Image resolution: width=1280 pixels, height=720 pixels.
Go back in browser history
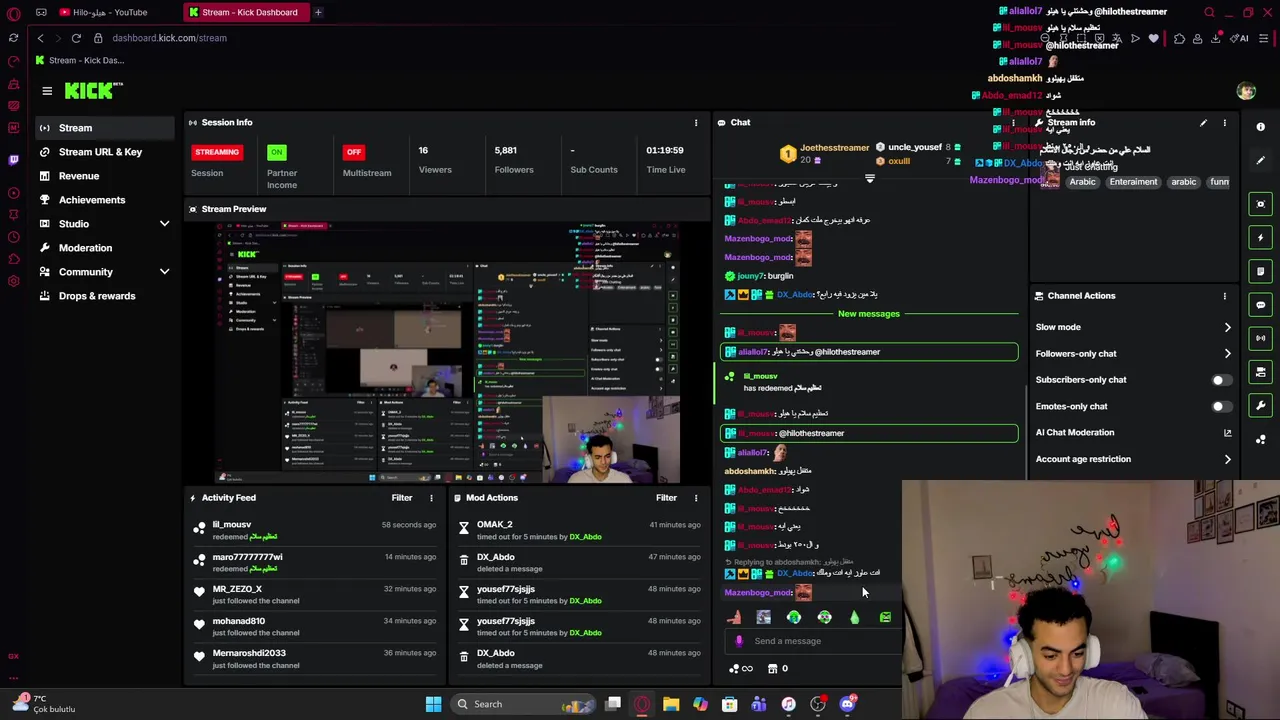coord(40,38)
